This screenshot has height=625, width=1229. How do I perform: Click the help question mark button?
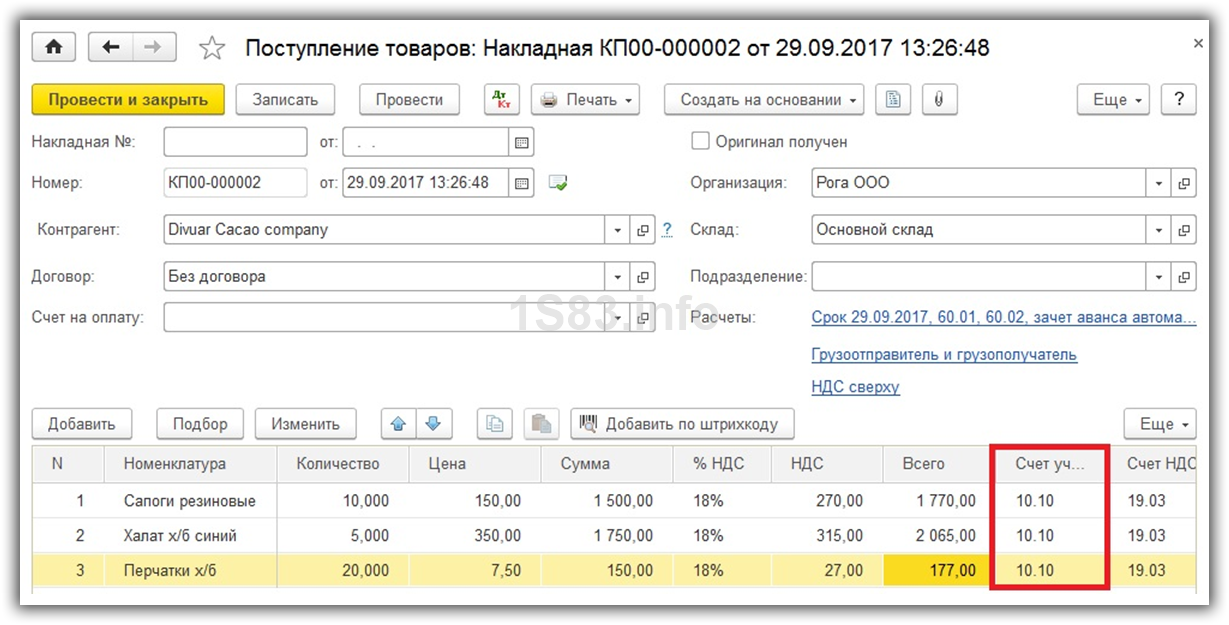click(x=1179, y=100)
